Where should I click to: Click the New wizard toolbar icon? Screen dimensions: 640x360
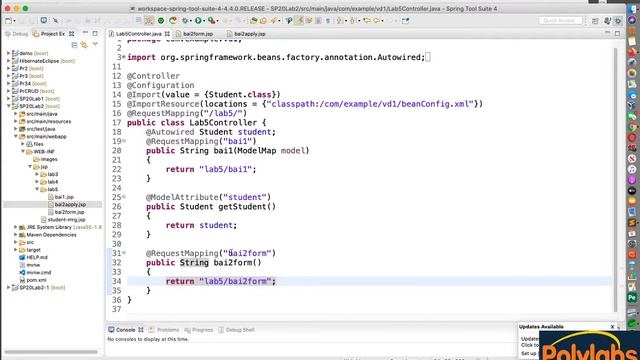tap(8, 20)
